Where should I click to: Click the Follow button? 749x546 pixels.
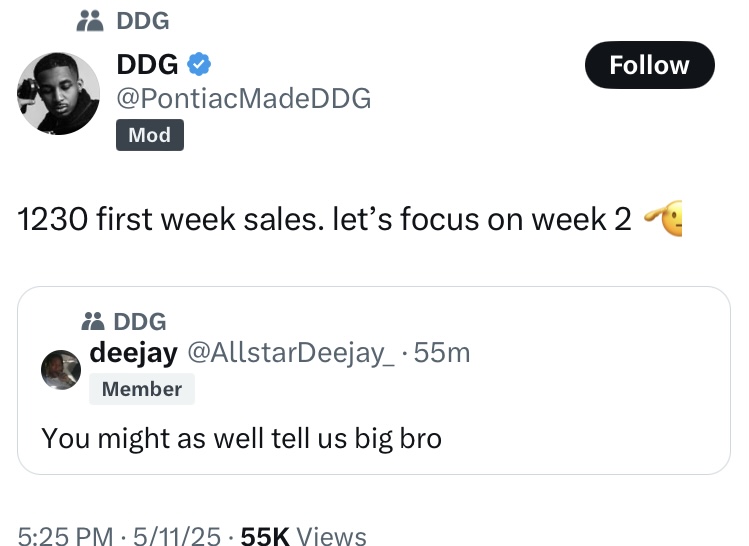coord(649,65)
